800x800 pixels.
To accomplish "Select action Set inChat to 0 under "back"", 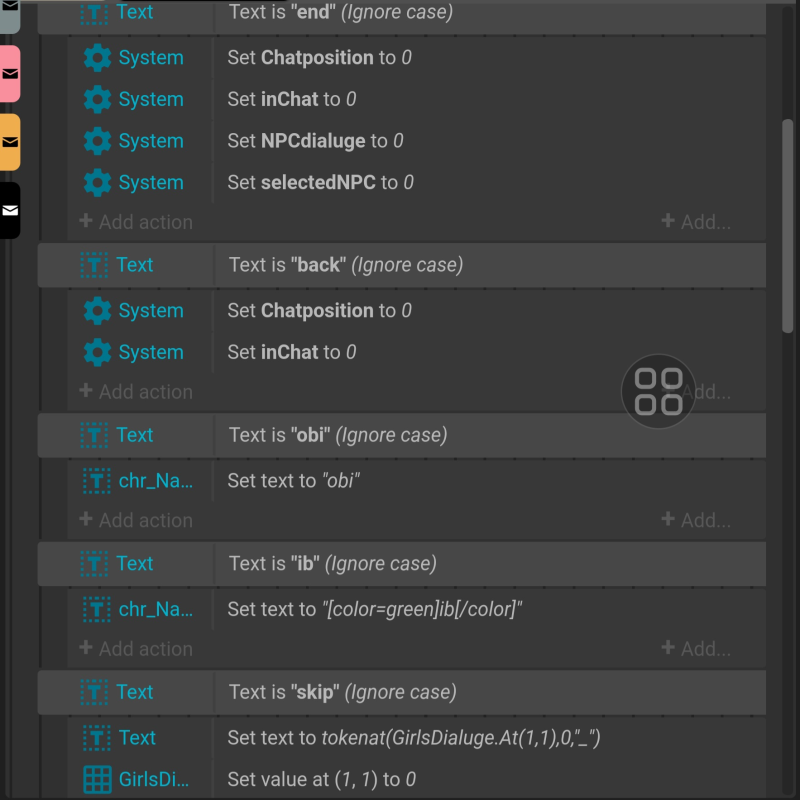I will (x=292, y=352).
